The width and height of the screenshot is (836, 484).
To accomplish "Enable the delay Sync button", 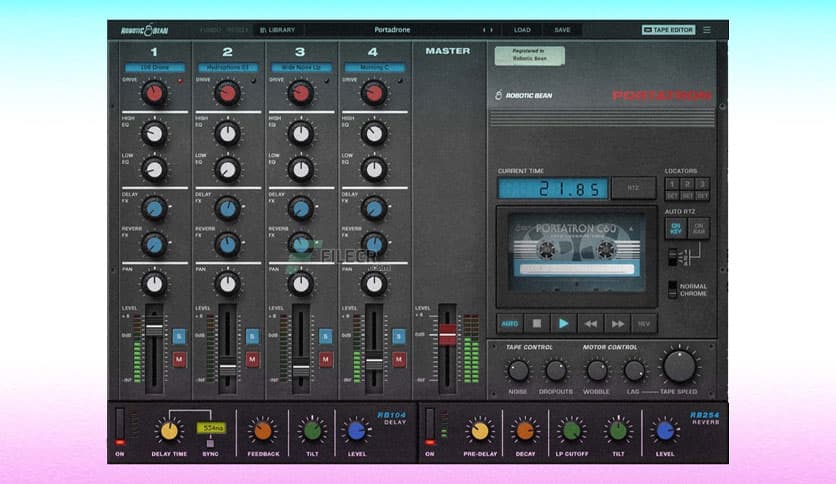I will coord(211,442).
